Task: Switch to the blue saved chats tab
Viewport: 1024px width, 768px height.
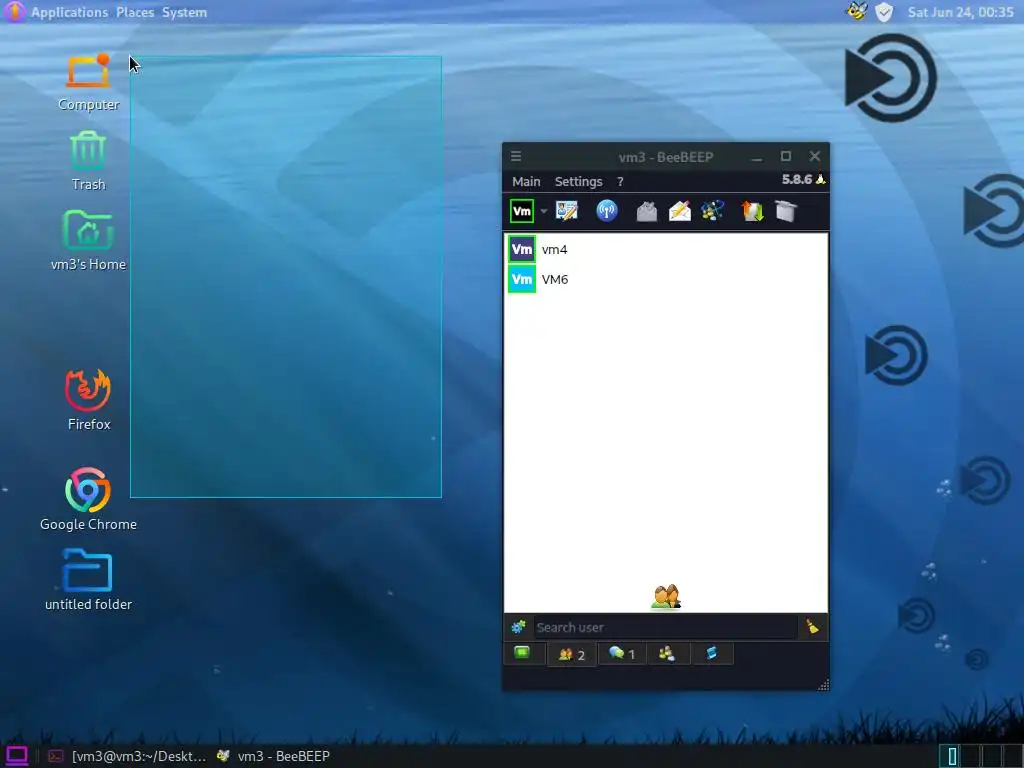Action: pos(712,653)
